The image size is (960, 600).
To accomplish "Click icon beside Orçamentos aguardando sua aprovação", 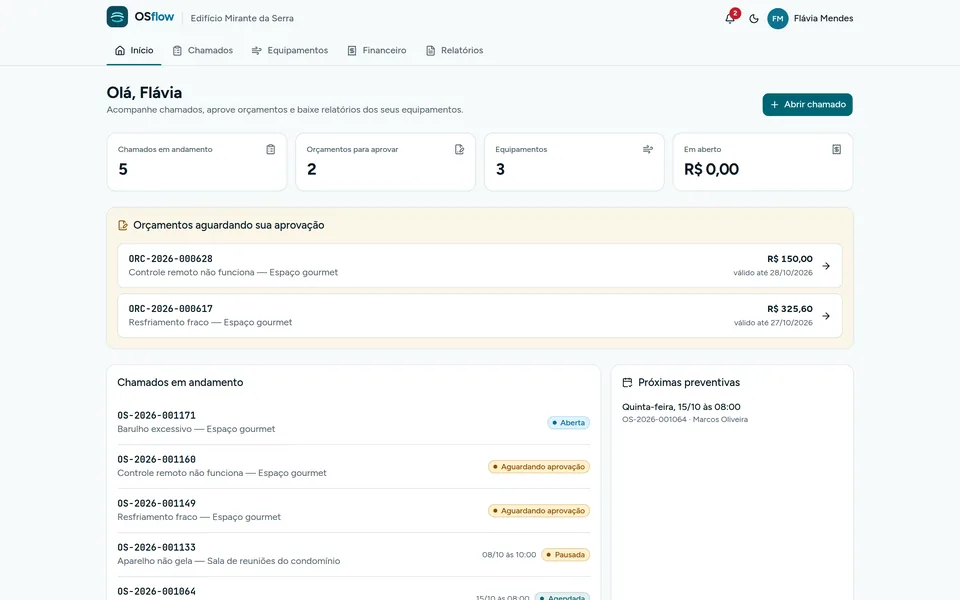I will pos(122,225).
